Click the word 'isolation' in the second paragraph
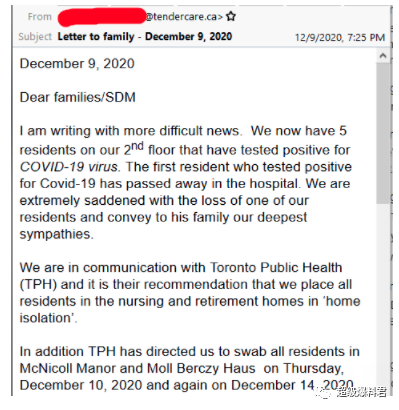 45,318
